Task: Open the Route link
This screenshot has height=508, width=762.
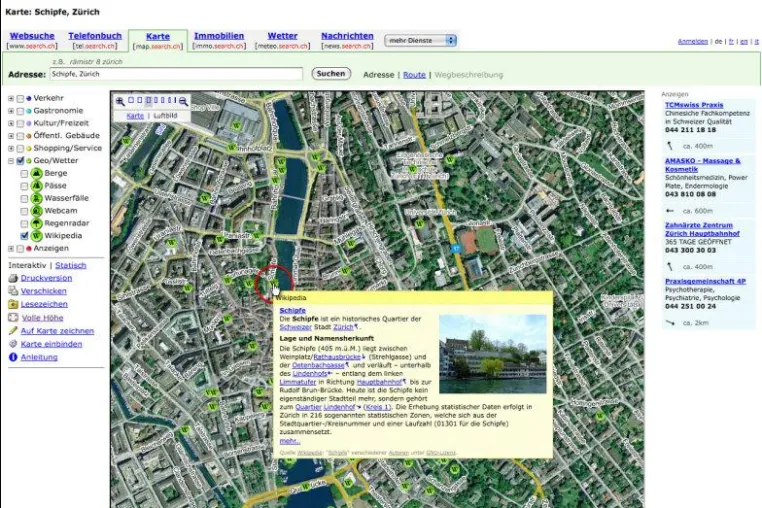Action: 415,75
